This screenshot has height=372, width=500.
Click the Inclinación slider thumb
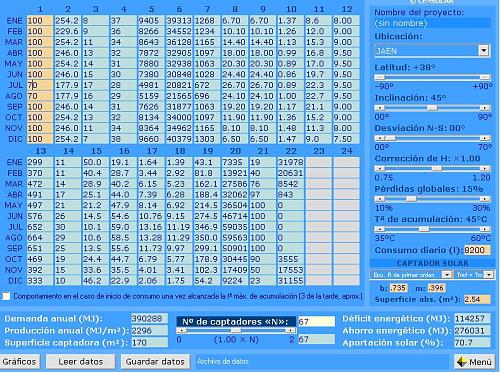coord(432,108)
